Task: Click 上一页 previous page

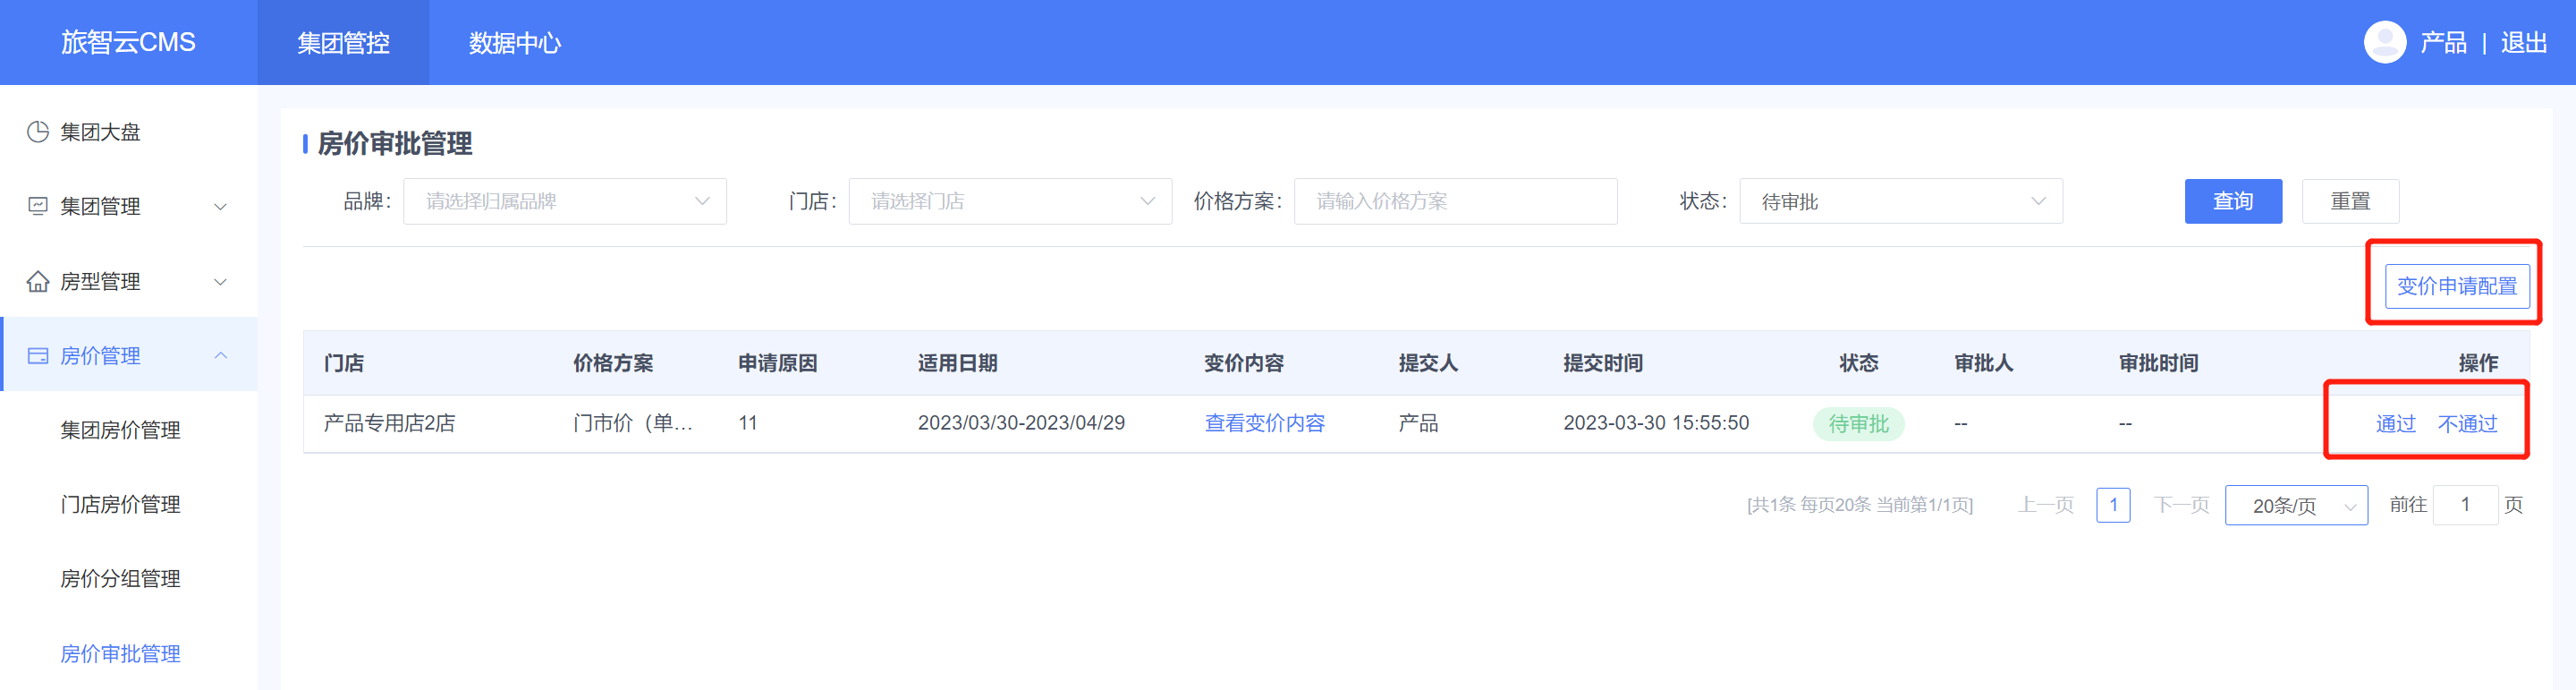Action: tap(2045, 505)
